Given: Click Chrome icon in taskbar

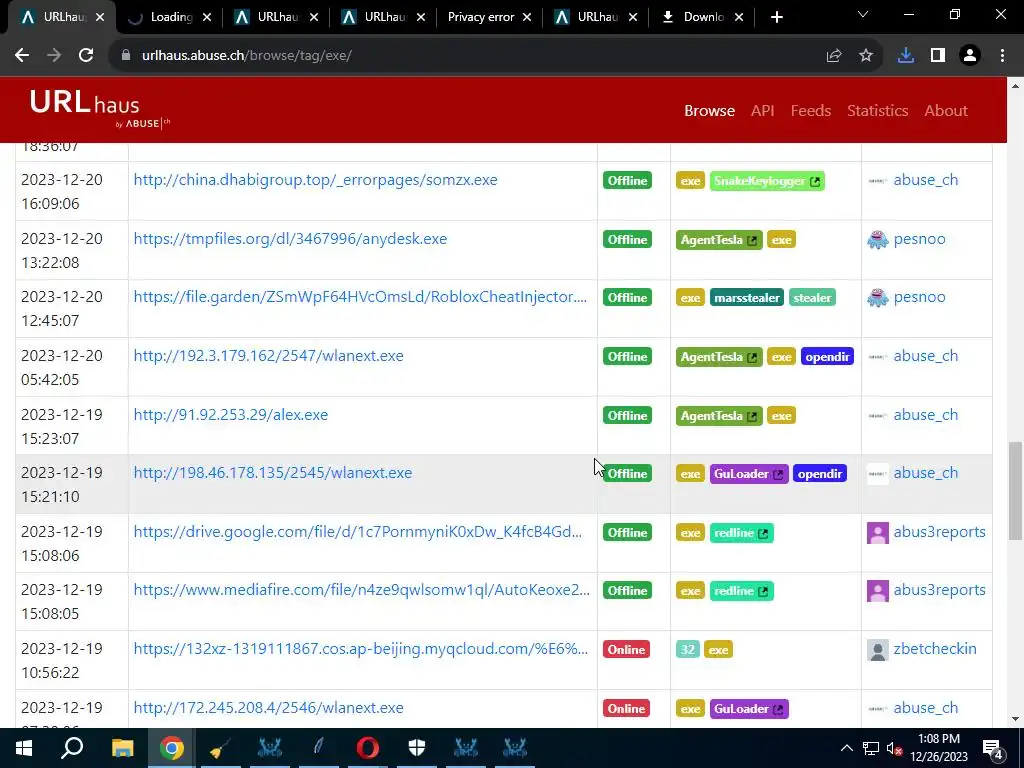Looking at the screenshot, I should coord(172,748).
